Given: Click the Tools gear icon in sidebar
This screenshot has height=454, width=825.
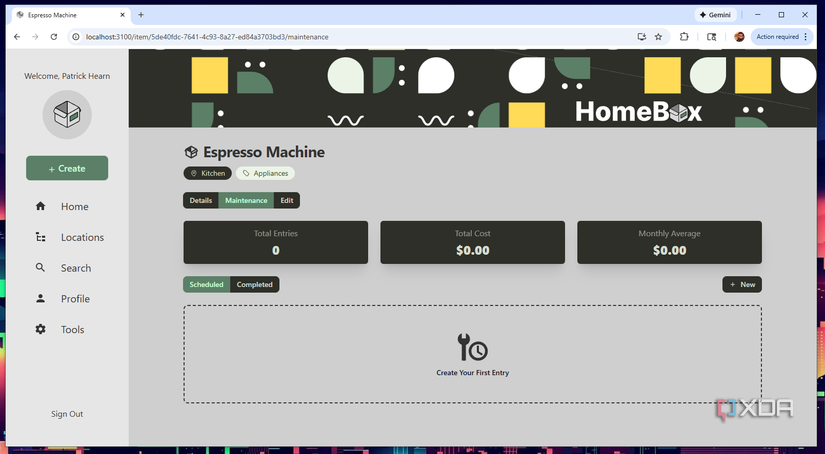Looking at the screenshot, I should 41,329.
